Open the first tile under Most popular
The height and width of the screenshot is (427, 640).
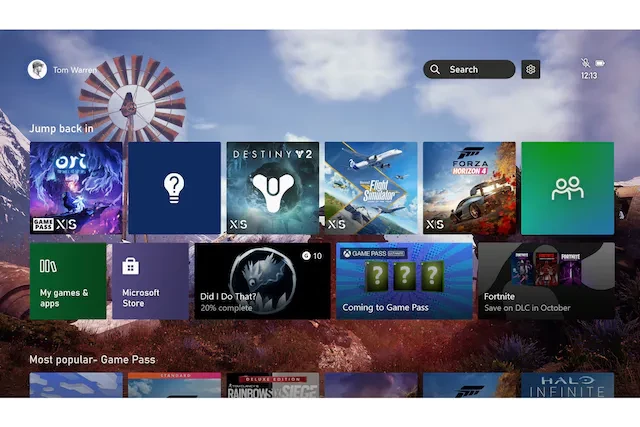76,385
